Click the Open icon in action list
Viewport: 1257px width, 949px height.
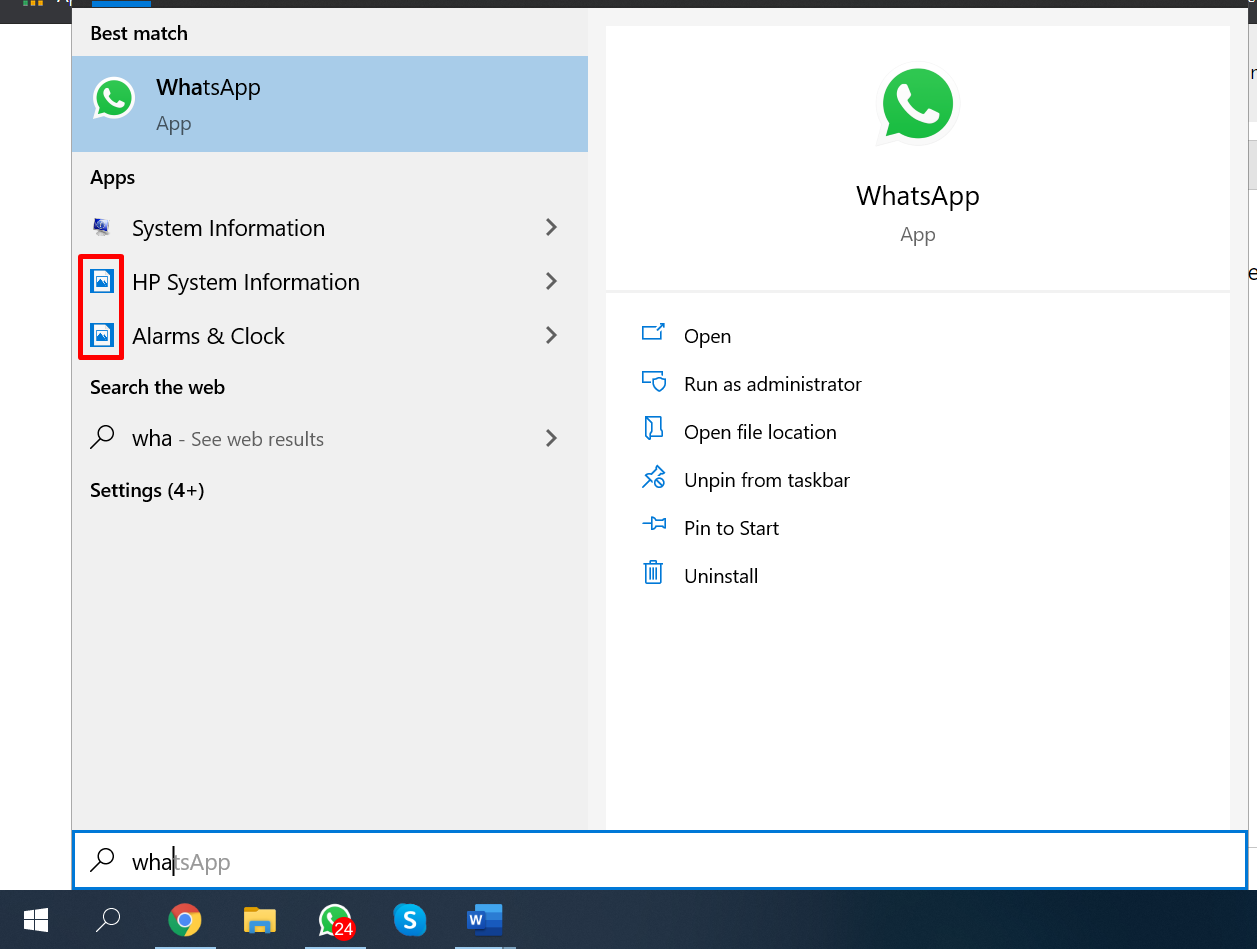pos(653,332)
